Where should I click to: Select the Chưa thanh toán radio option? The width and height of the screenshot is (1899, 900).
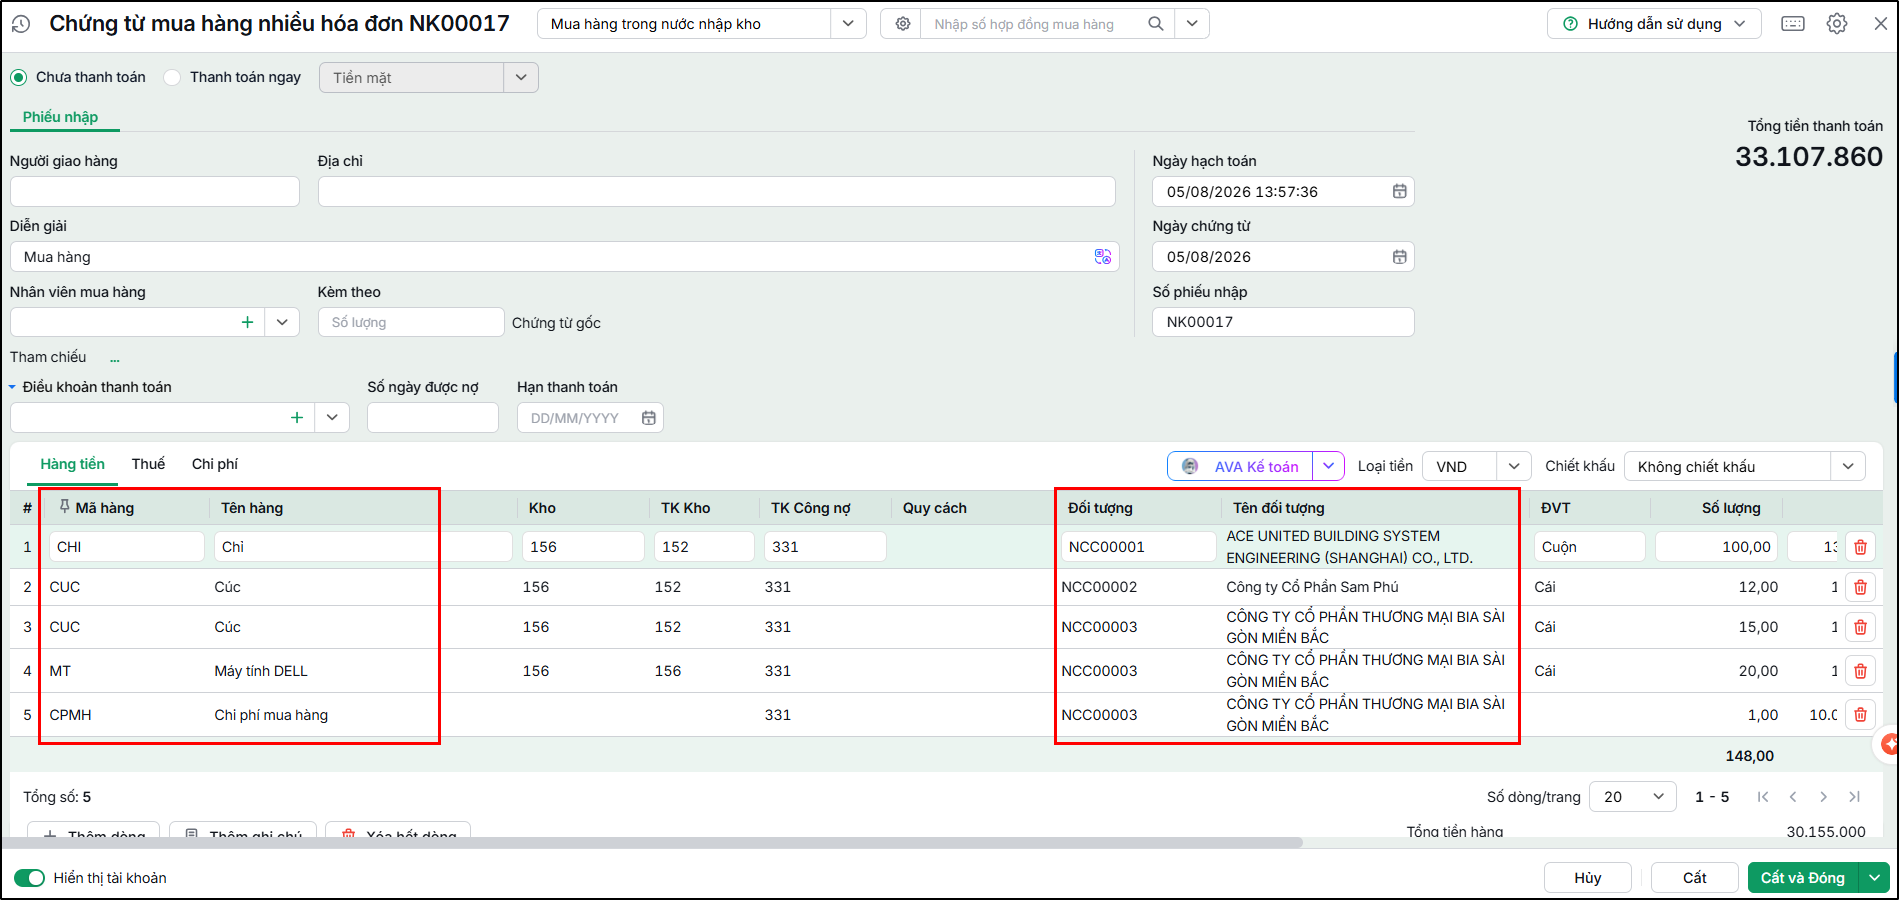point(19,77)
